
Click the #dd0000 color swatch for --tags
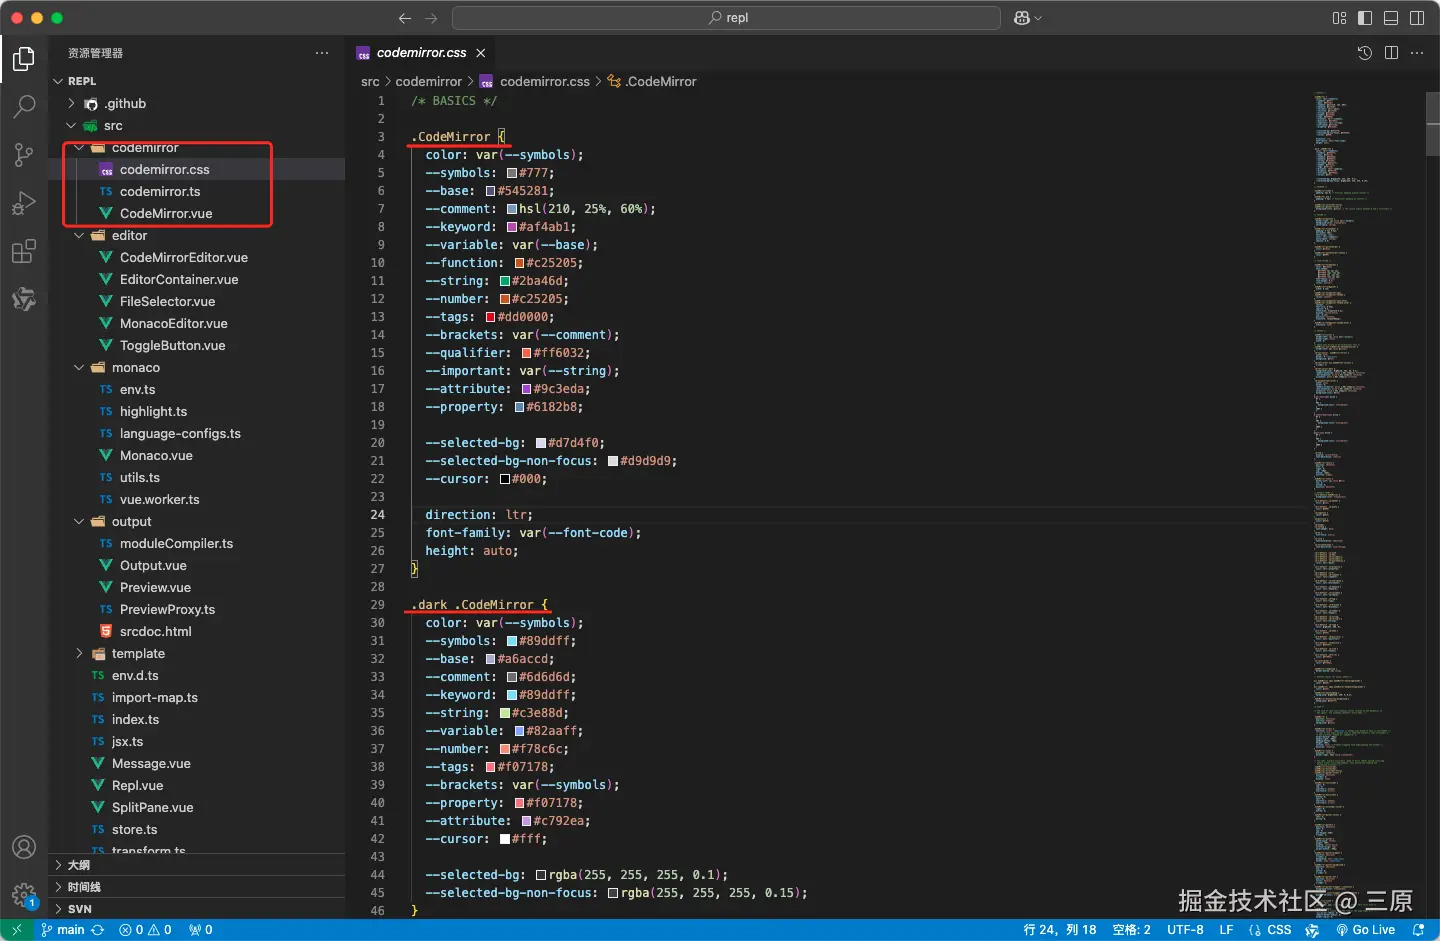490,317
